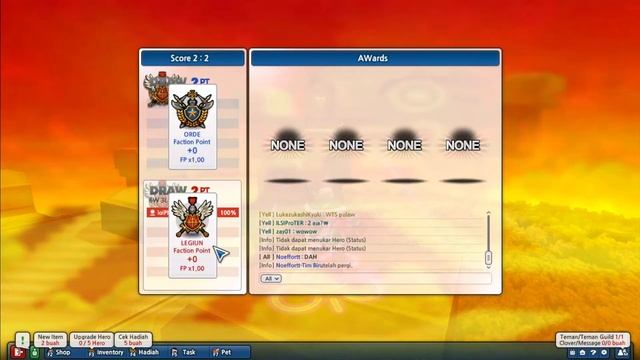Click the Noeffortt-Tim Birutelah pergi info line
640x360 pixels.
click(305, 265)
